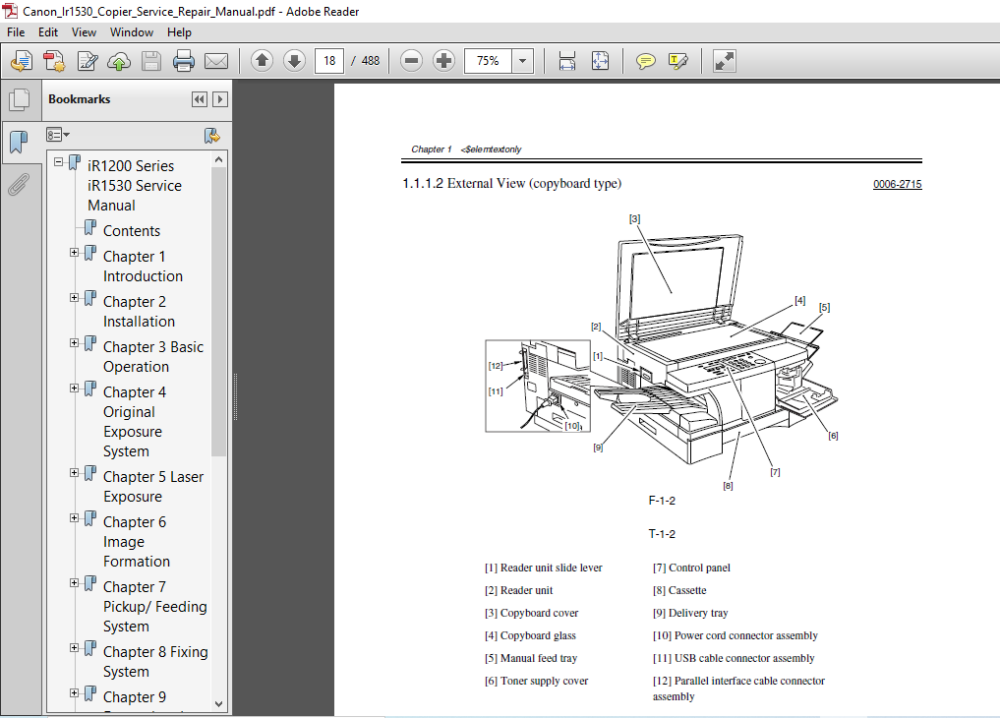Collapse the Bookmarks navigation pane
The image size is (1000, 718).
[200, 99]
